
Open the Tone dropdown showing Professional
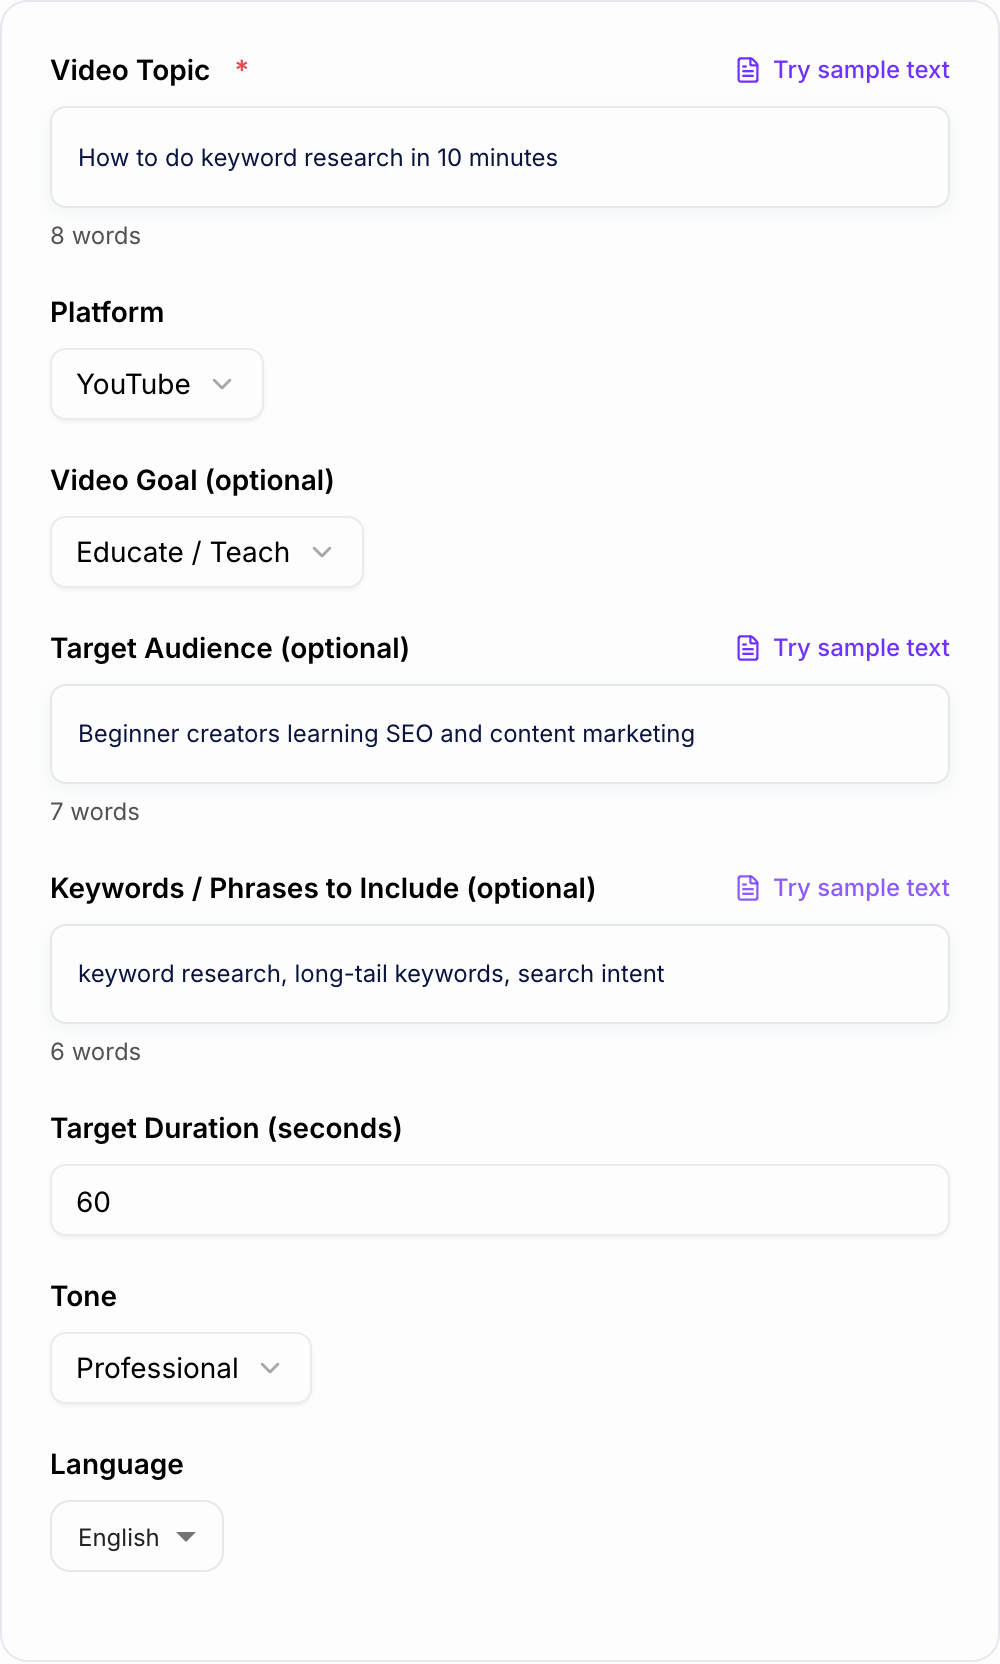[181, 1368]
